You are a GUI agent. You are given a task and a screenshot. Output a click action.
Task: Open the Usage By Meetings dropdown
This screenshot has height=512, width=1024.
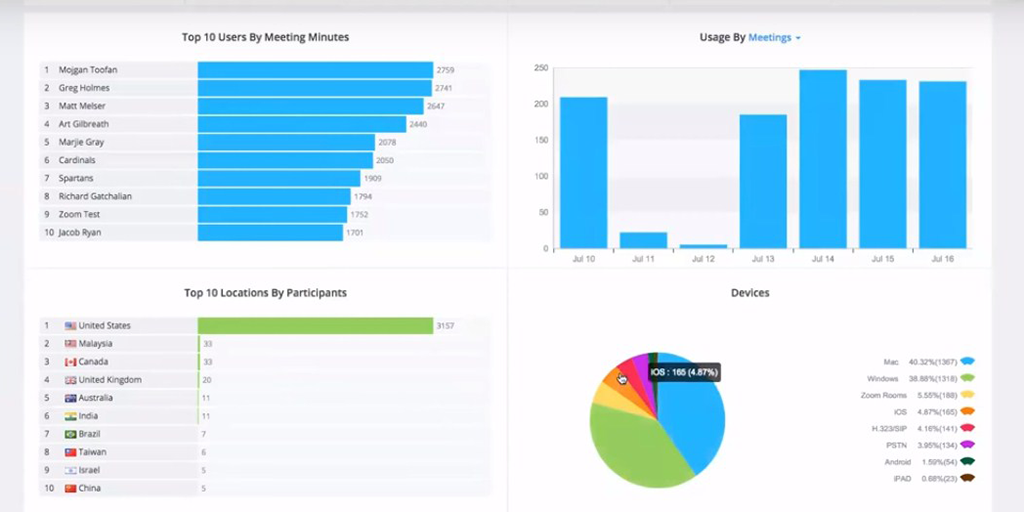775,38
